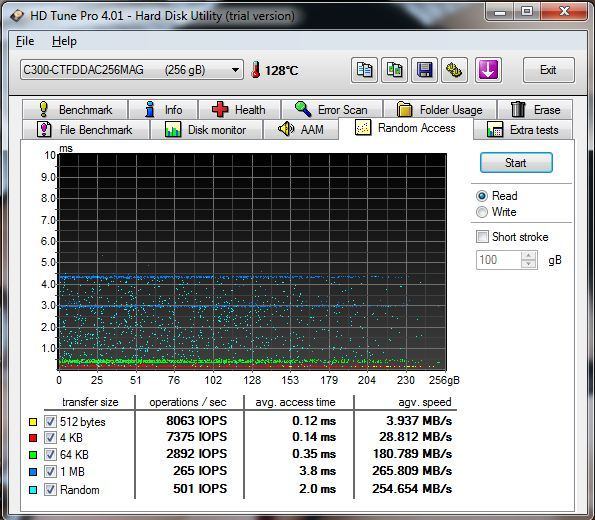
Task: Click the thermometer temperature icon
Action: pyautogui.click(x=256, y=70)
